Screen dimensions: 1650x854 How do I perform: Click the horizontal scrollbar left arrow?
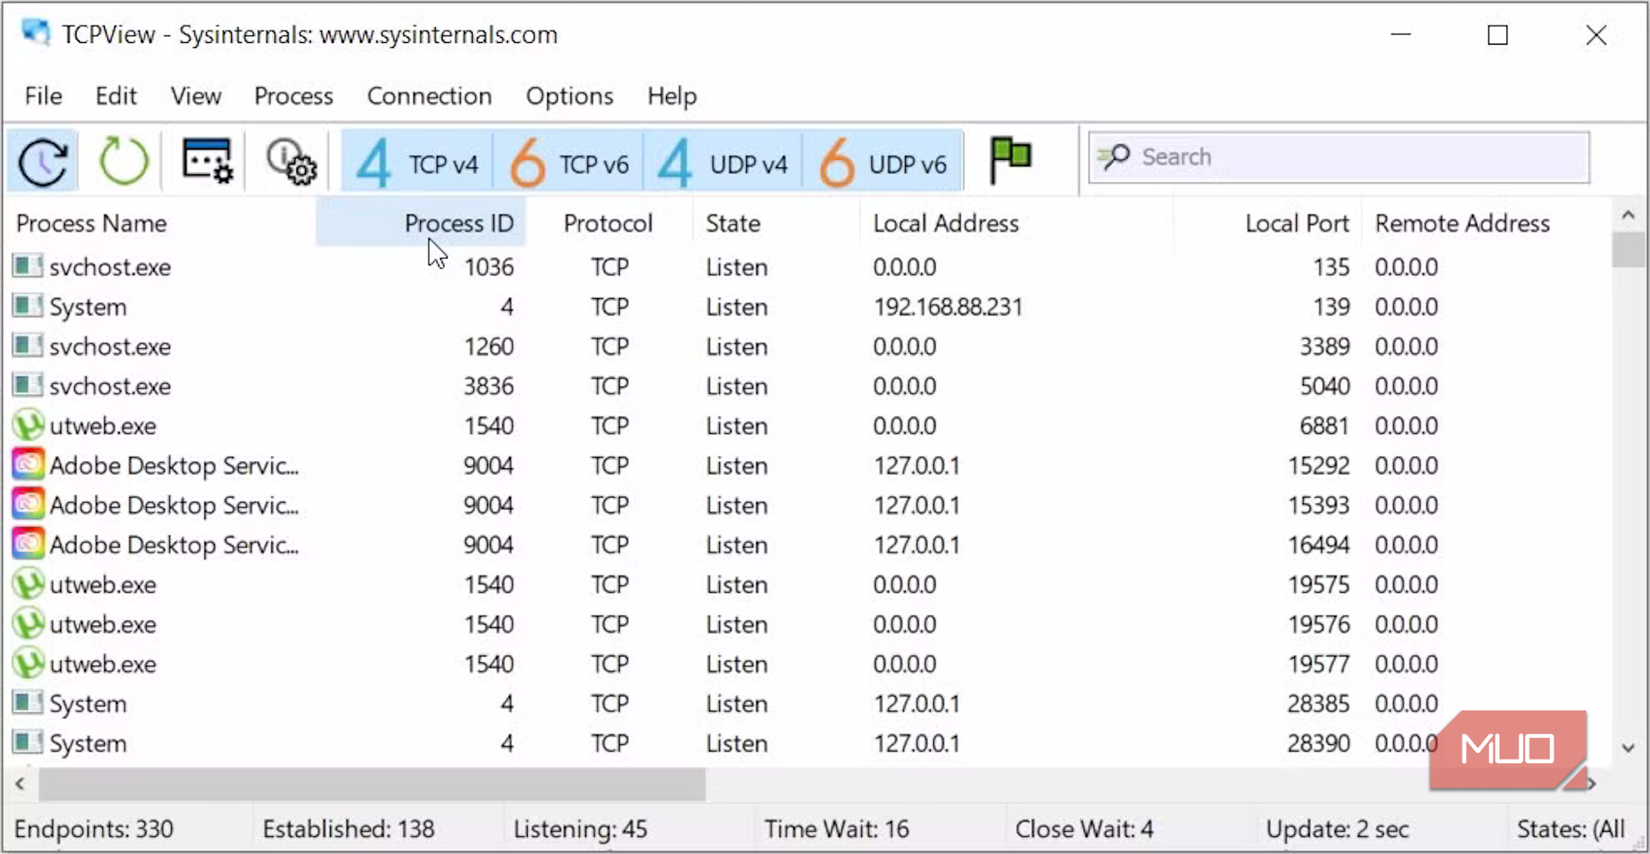point(20,784)
